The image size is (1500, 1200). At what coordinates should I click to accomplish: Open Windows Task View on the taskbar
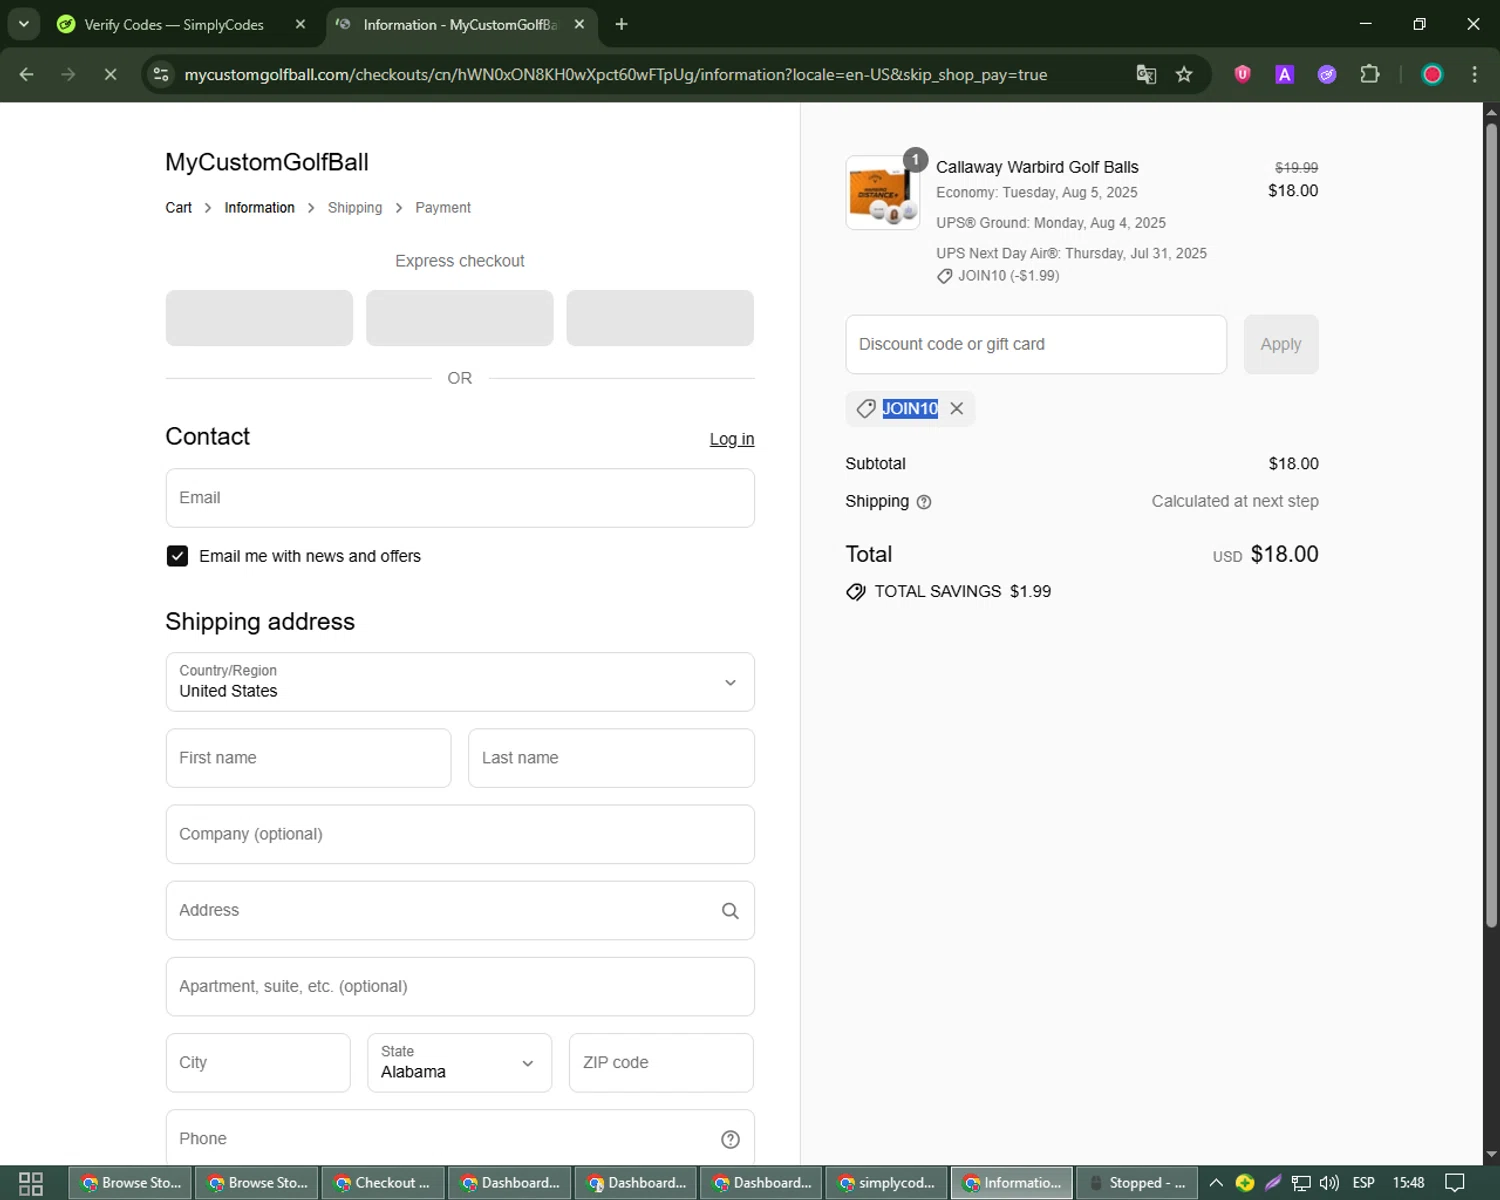[x=31, y=1183]
